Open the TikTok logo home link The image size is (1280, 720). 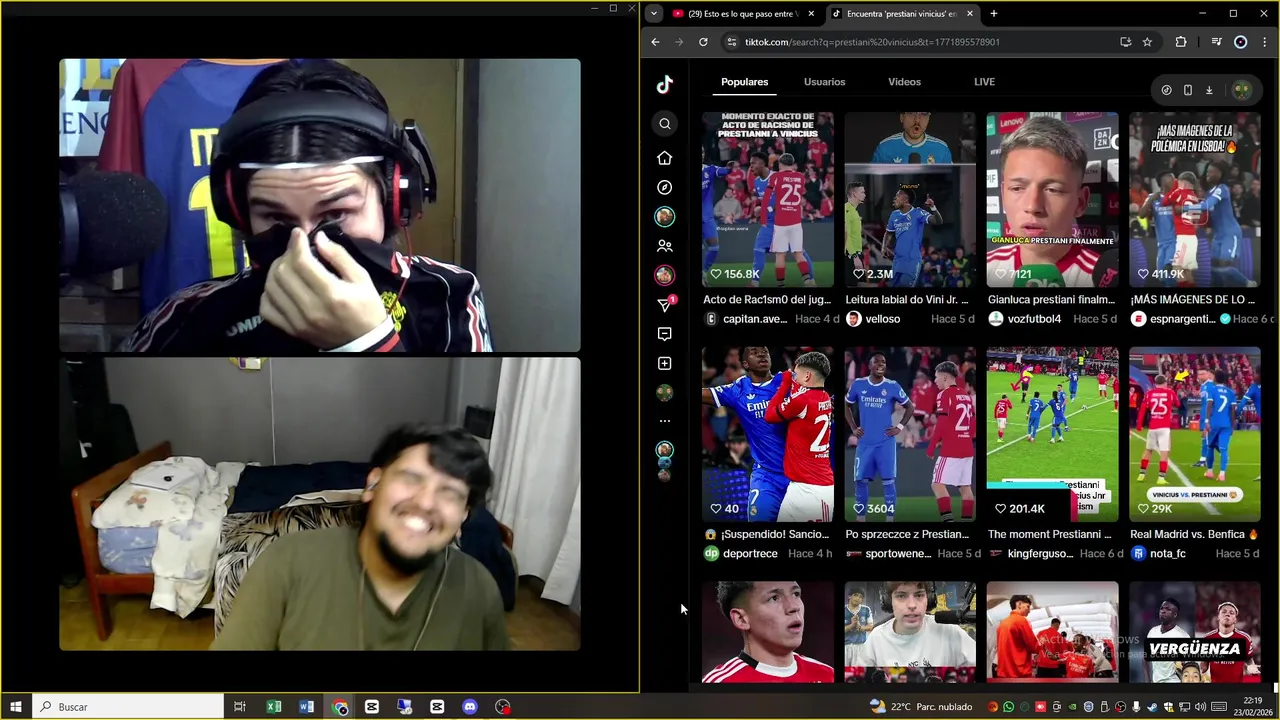(x=665, y=85)
